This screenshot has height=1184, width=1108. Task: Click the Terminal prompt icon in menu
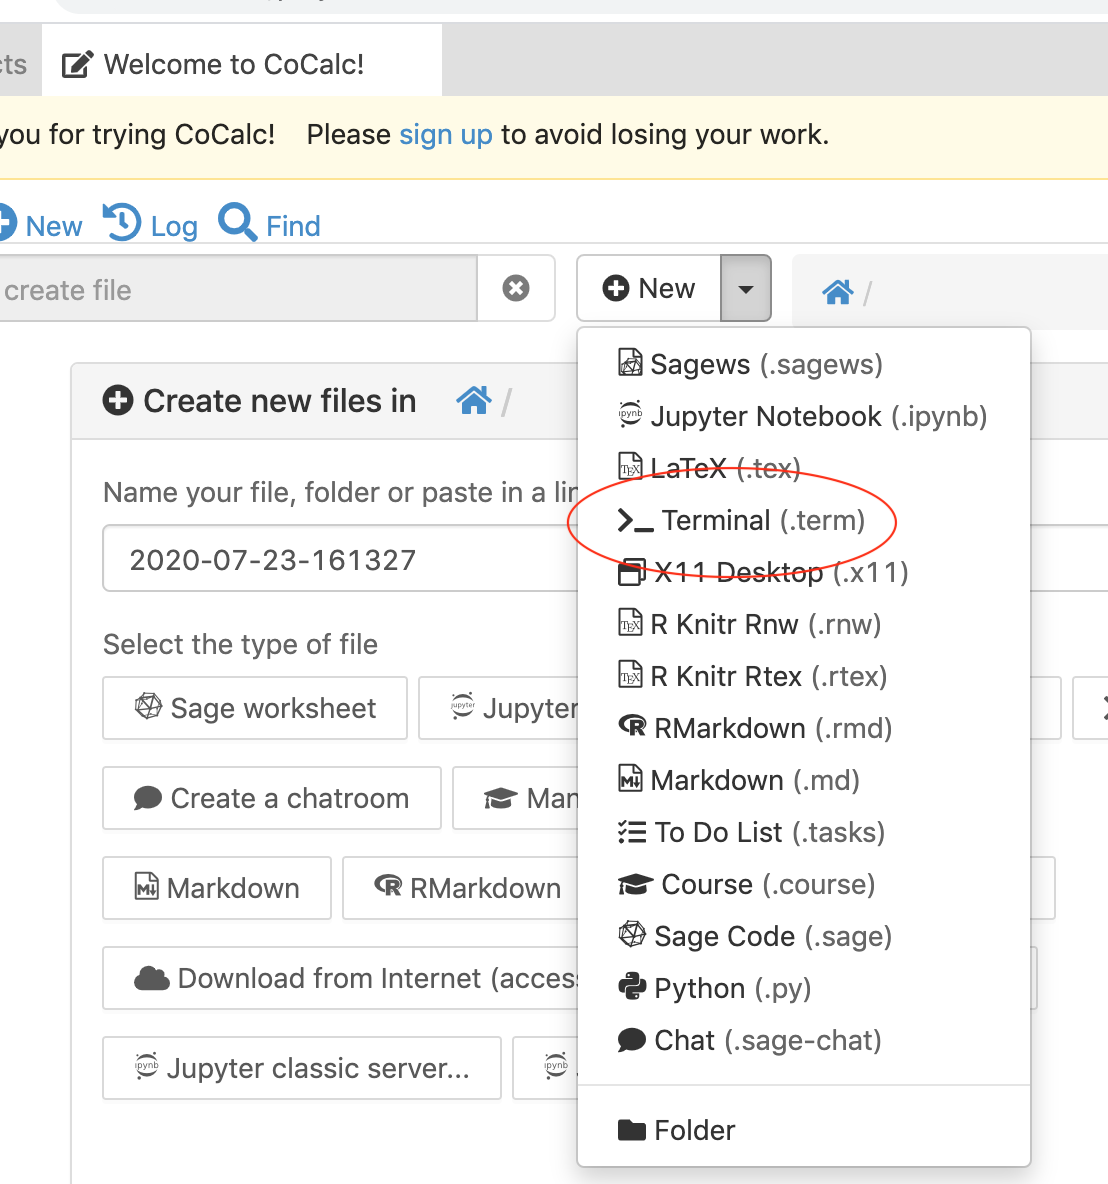point(635,520)
